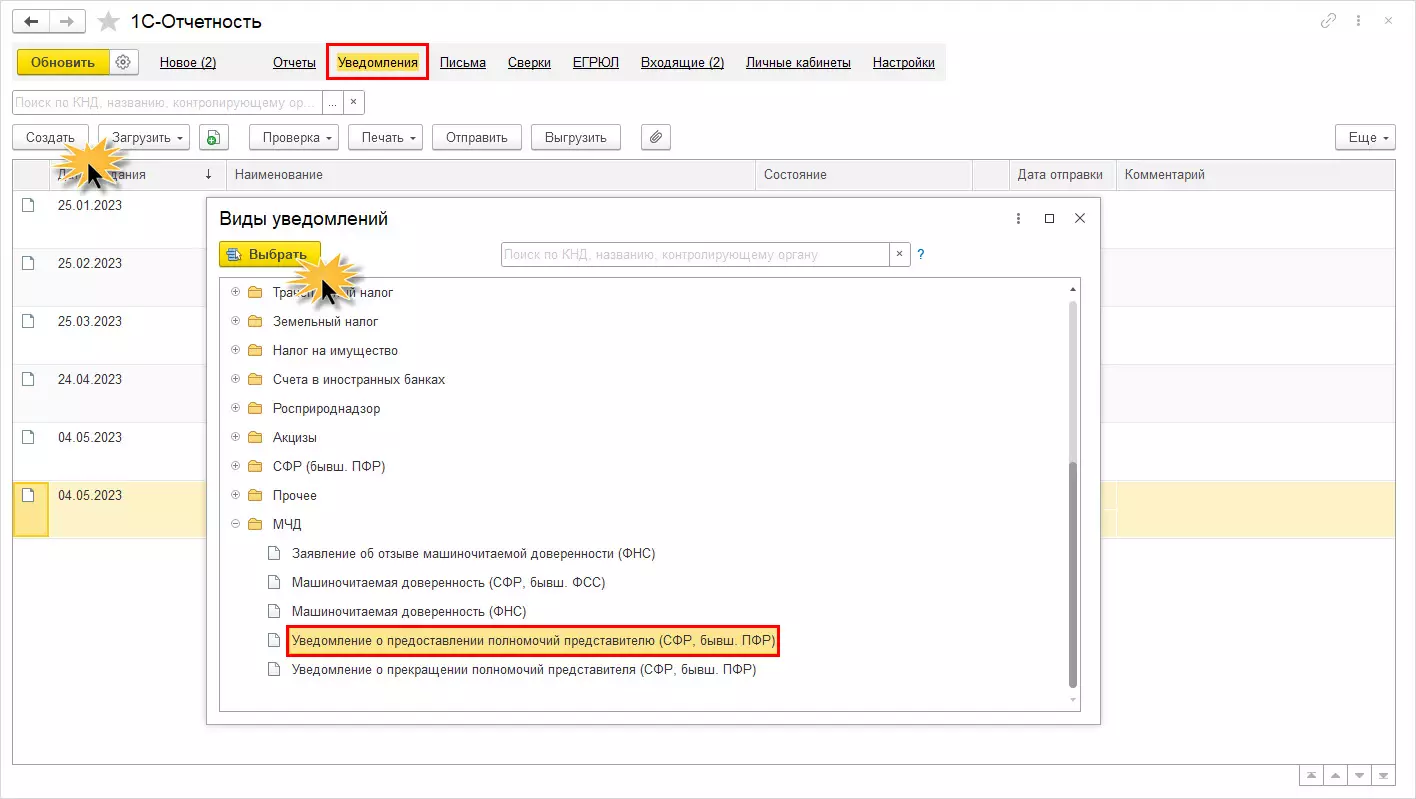This screenshot has width=1416, height=799.
Task: Switch to the ЕГРЮЛ tab
Action: click(x=596, y=62)
